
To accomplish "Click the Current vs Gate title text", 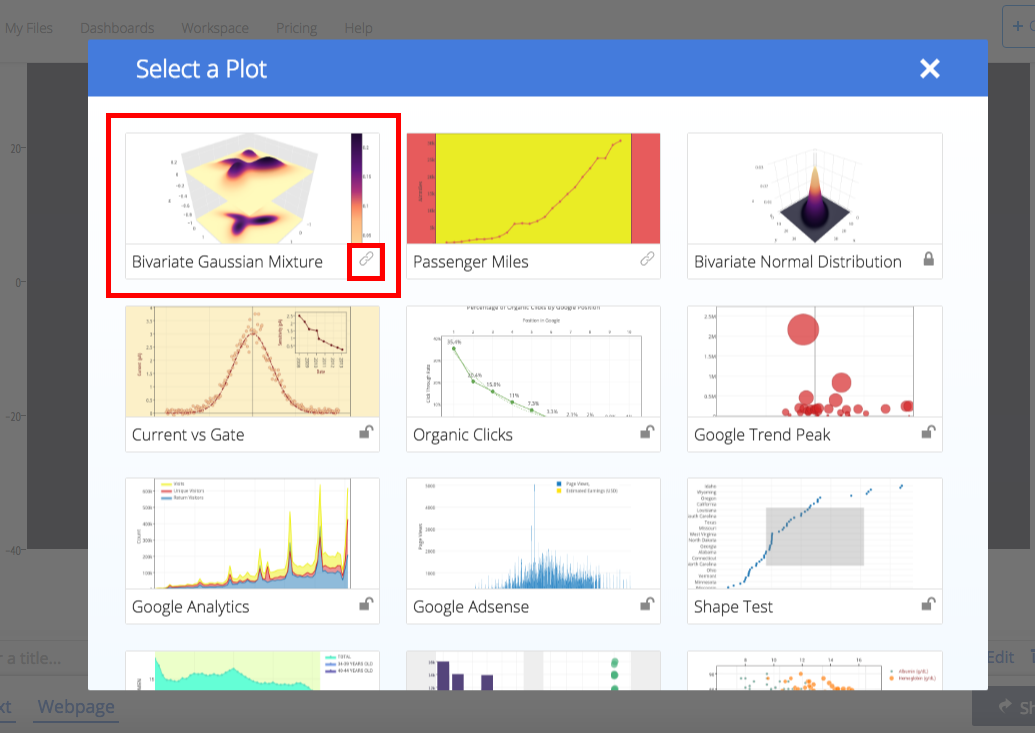I will pos(188,435).
